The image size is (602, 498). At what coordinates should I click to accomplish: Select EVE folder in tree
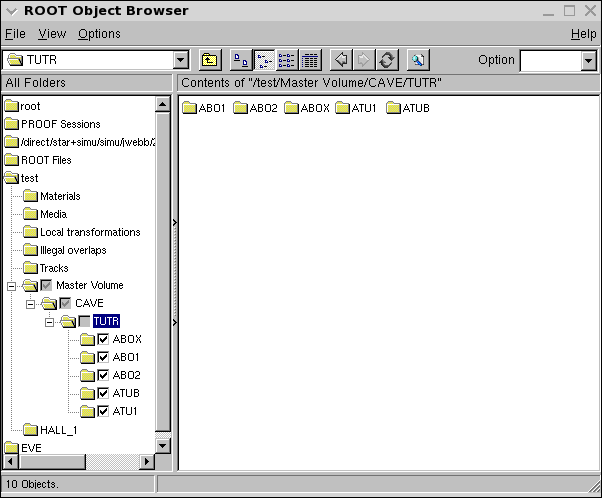23,448
